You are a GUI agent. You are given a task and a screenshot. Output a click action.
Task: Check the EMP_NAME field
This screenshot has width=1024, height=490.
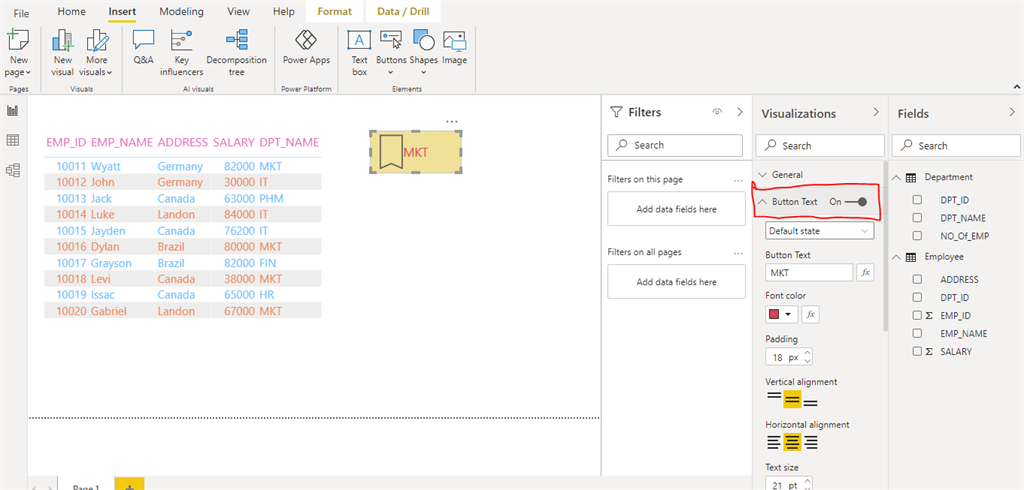(918, 333)
